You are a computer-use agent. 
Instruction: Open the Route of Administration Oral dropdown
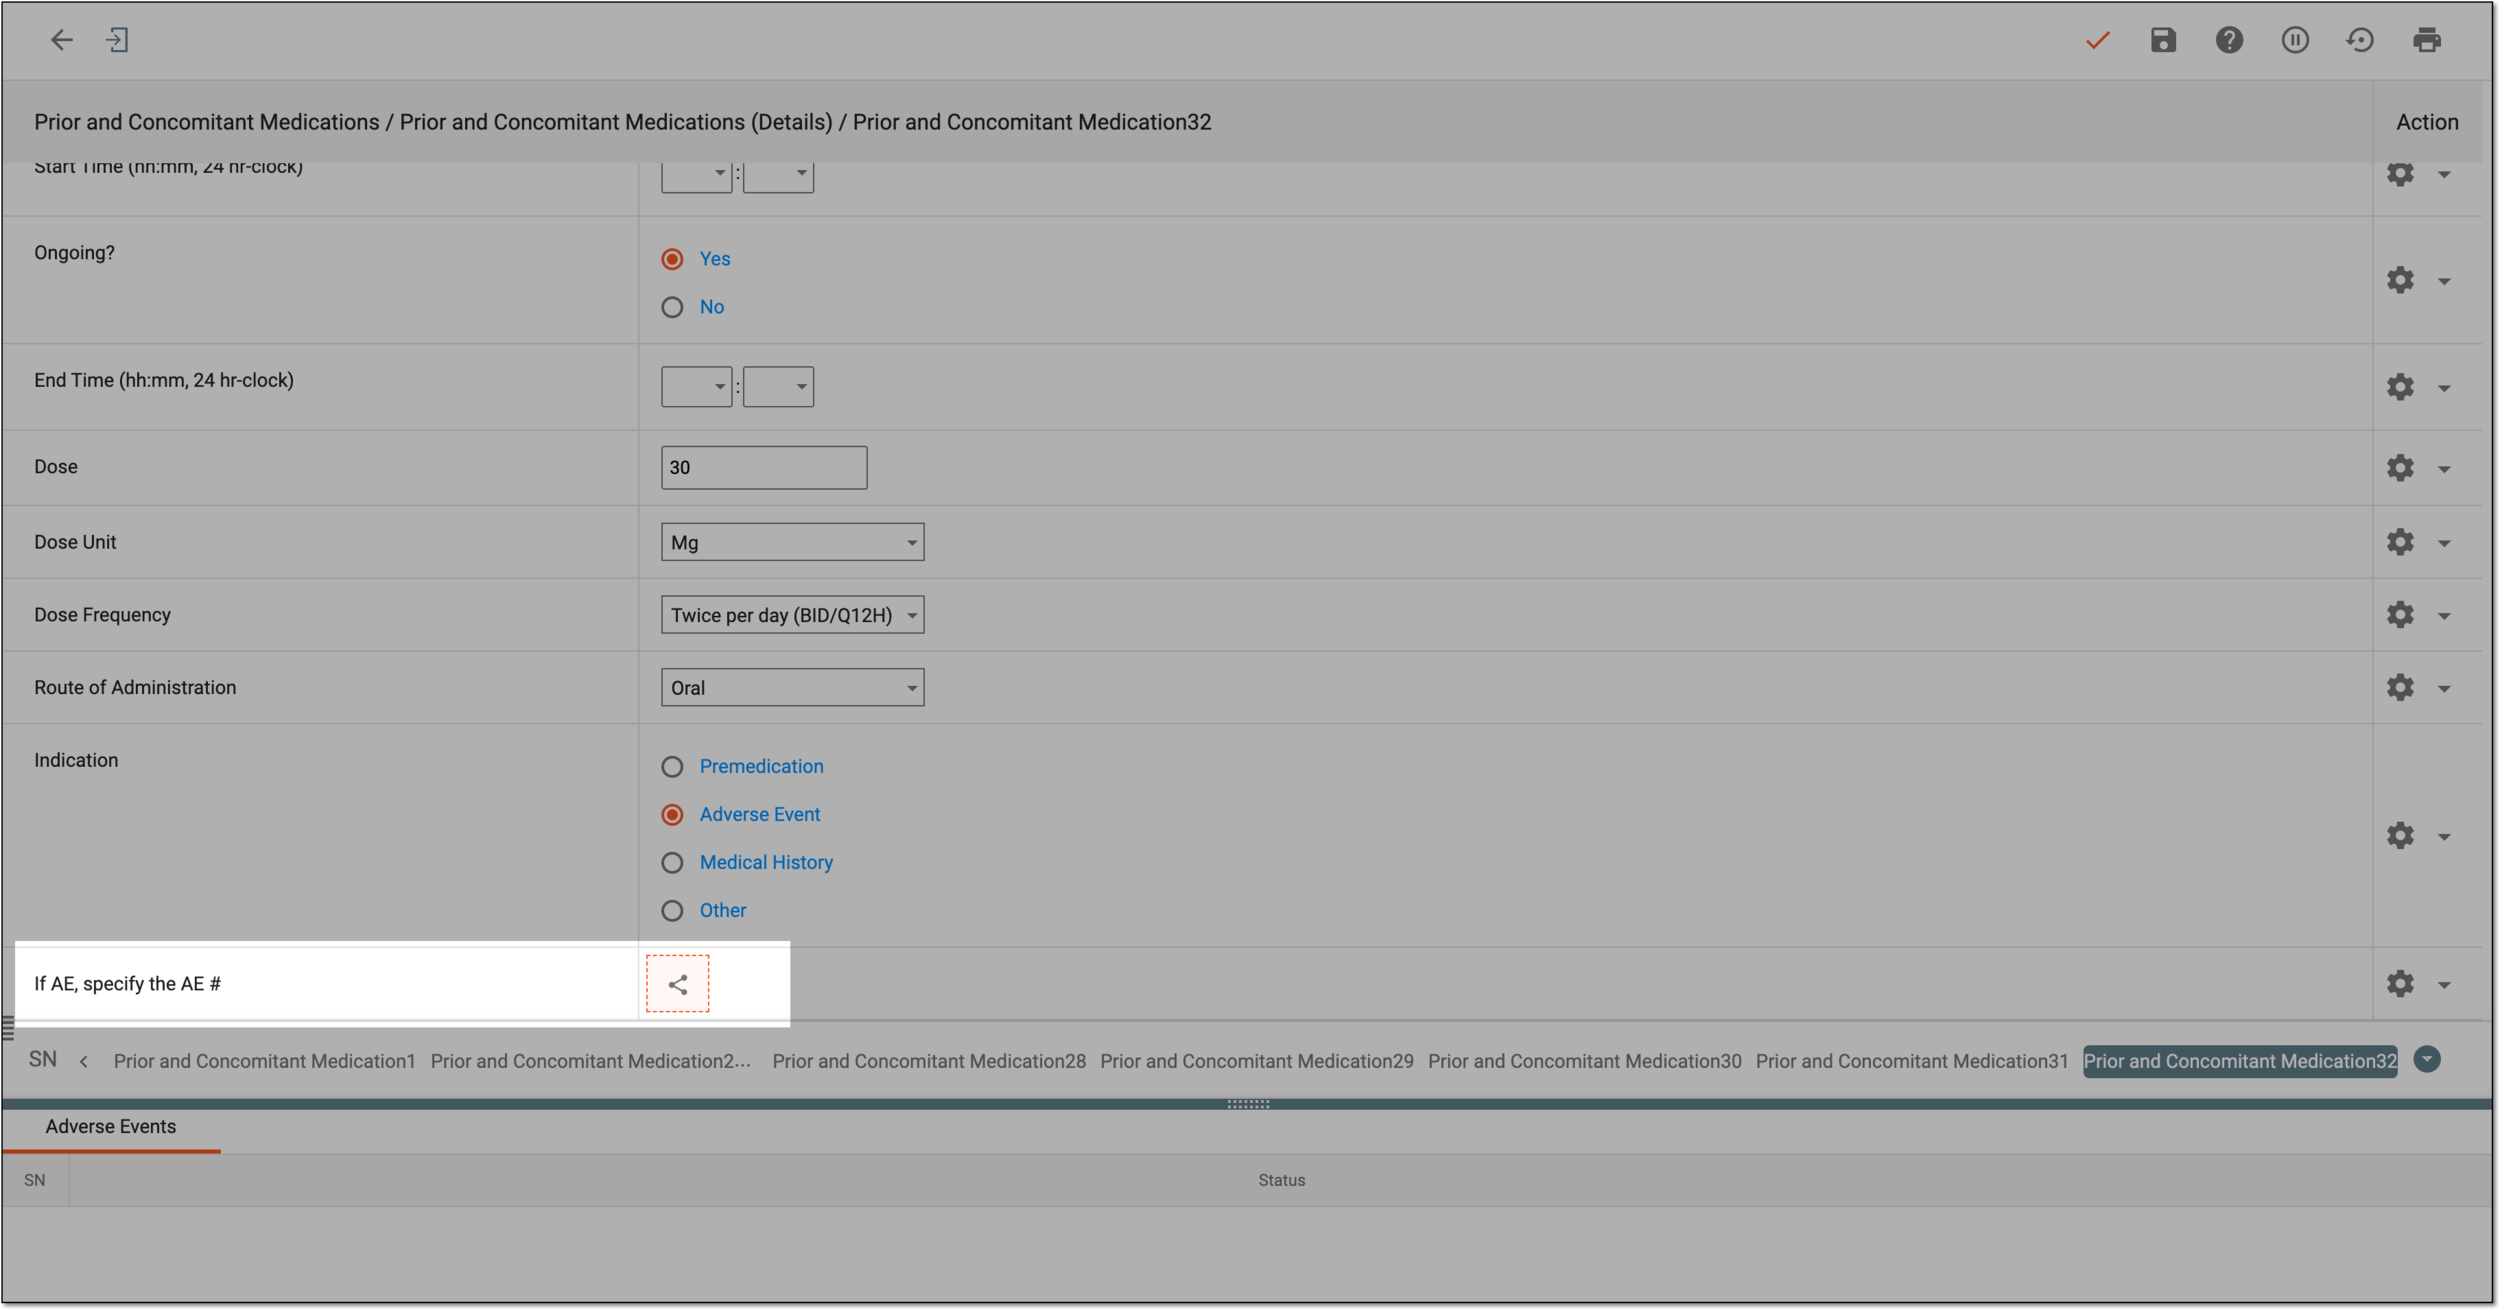pyautogui.click(x=792, y=688)
